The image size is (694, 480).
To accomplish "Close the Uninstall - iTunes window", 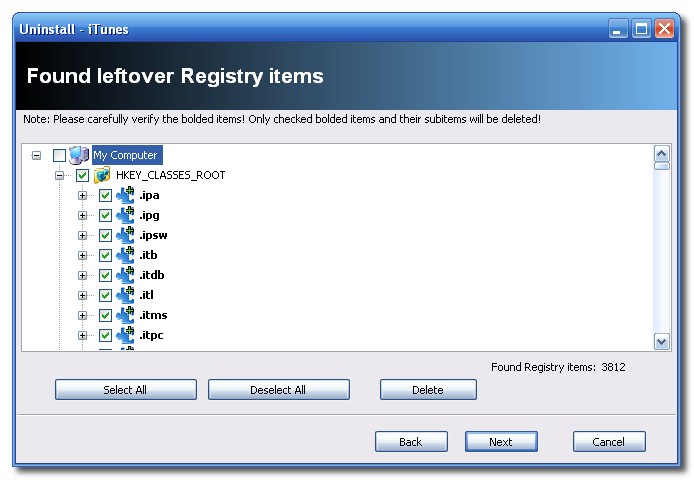I will click(664, 29).
